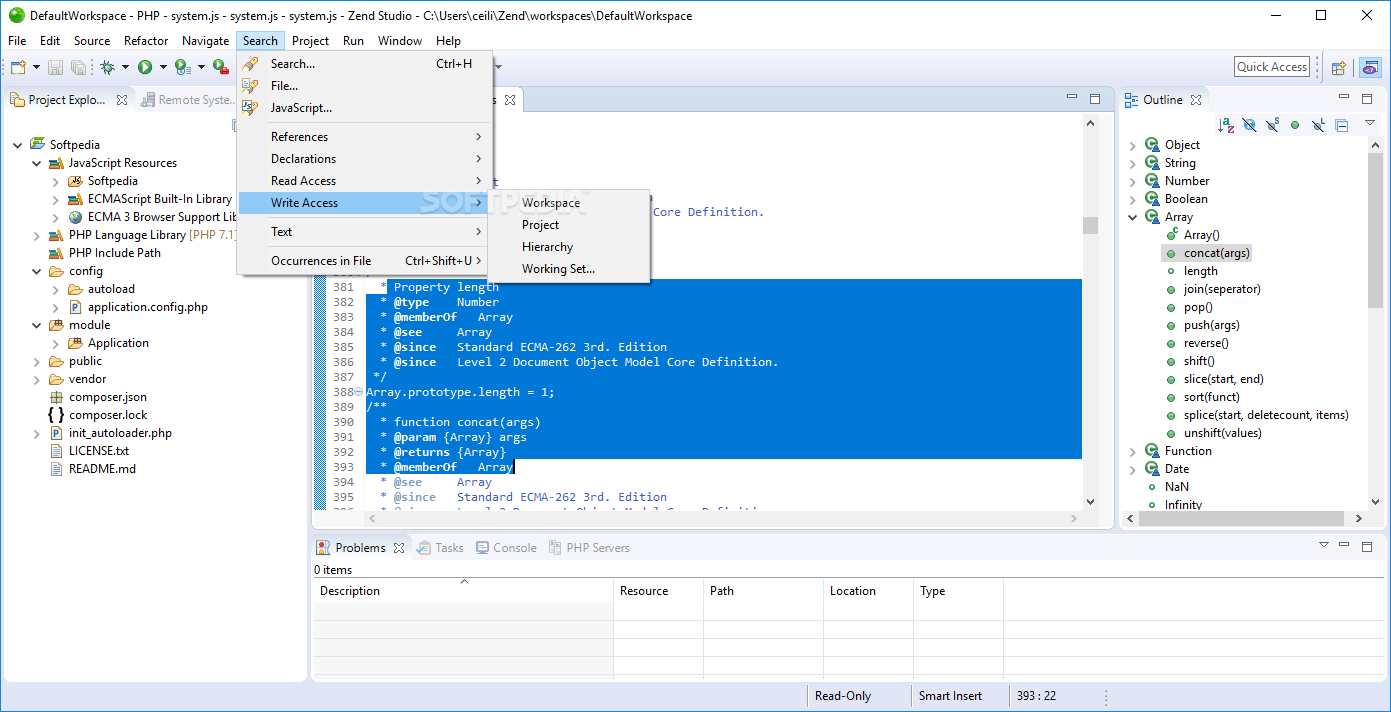Choose Search... from Search menu
This screenshot has width=1391, height=712.
(364, 64)
